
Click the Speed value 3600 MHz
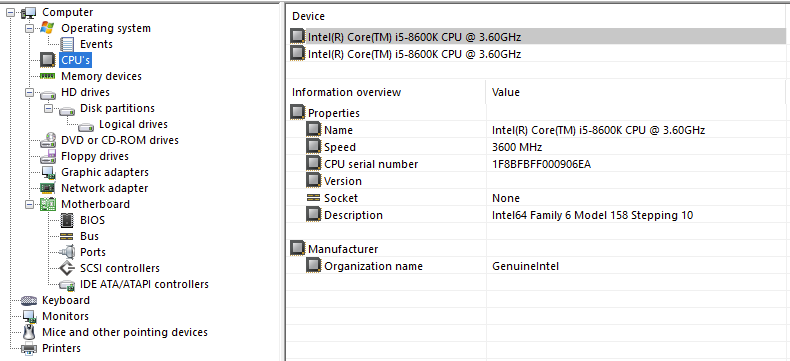point(517,148)
